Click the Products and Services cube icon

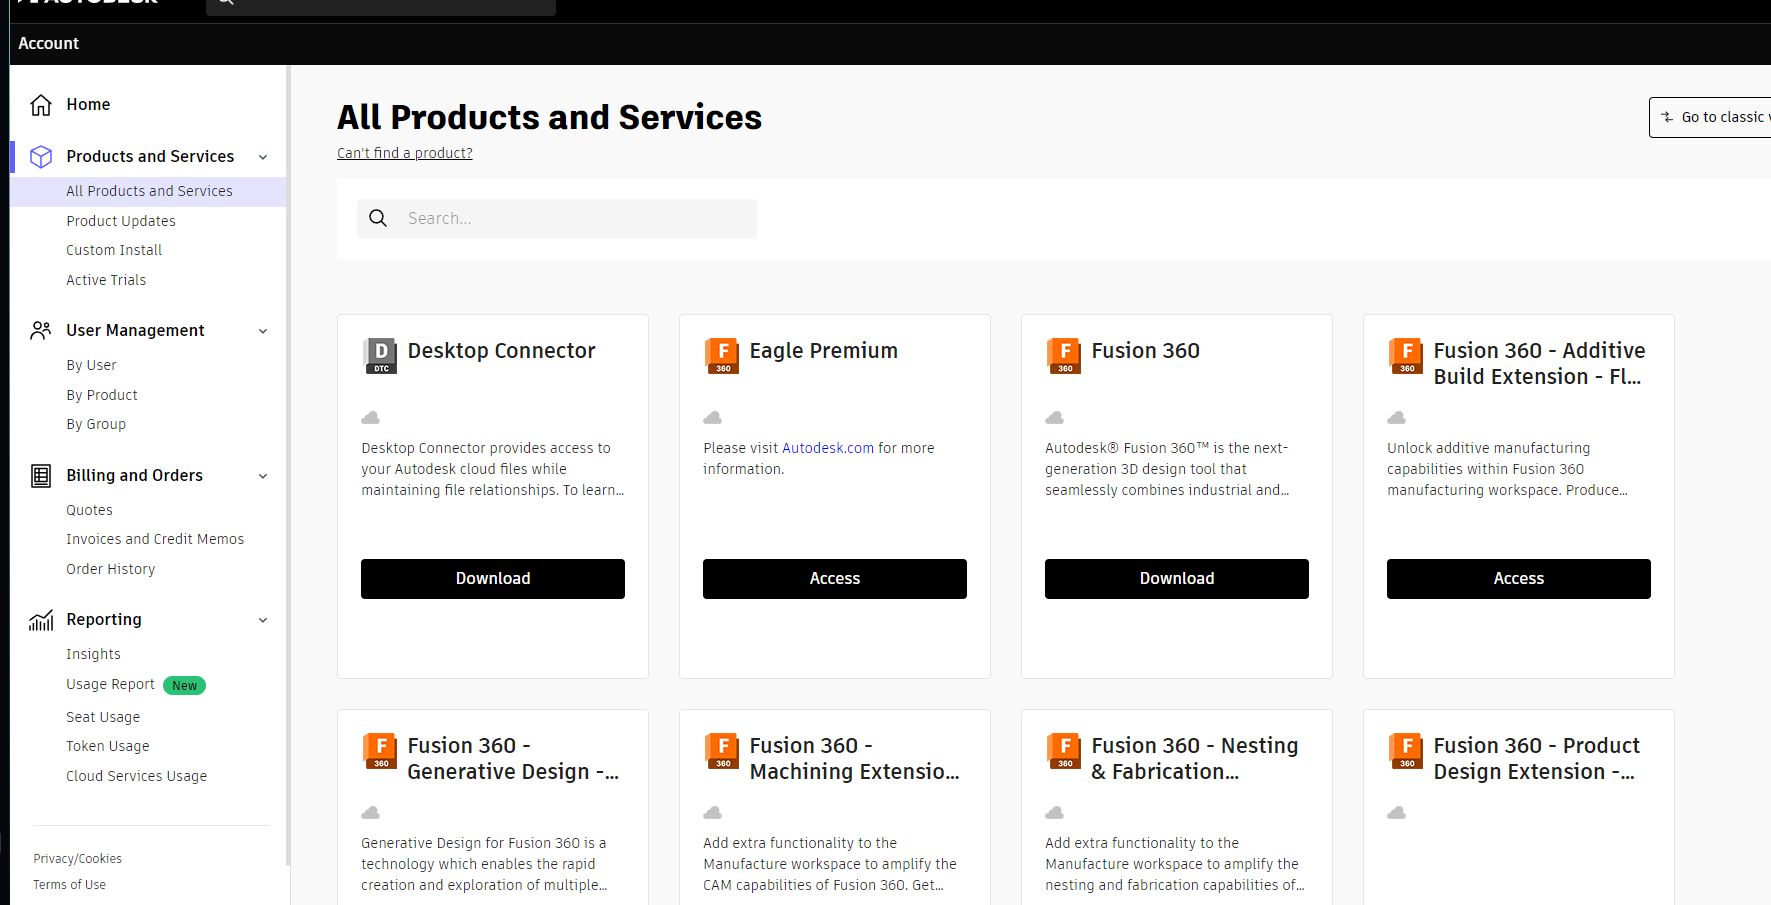click(x=41, y=157)
